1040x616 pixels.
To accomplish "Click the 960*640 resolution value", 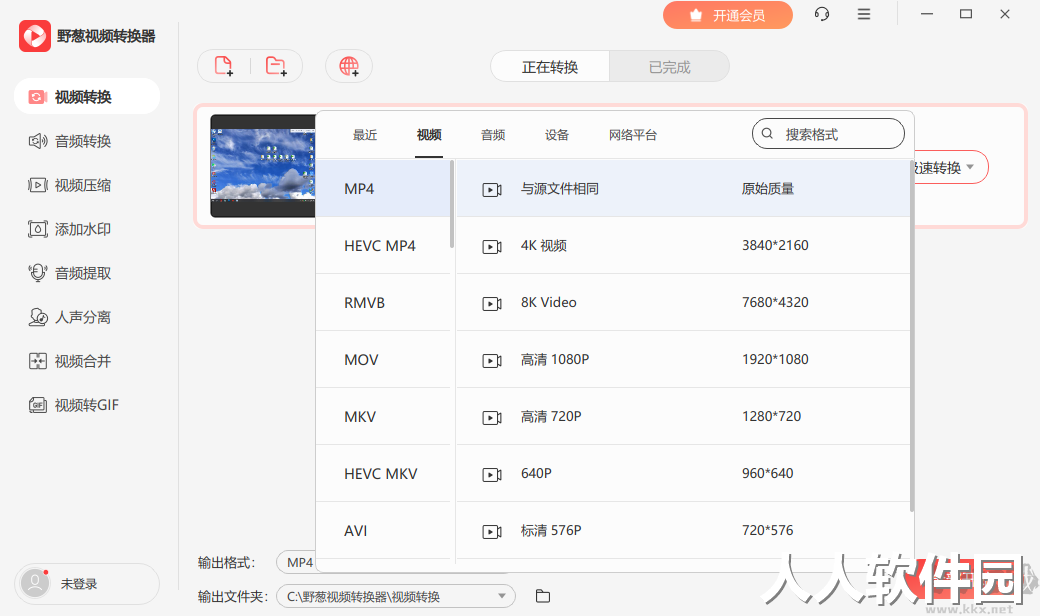I will 767,473.
